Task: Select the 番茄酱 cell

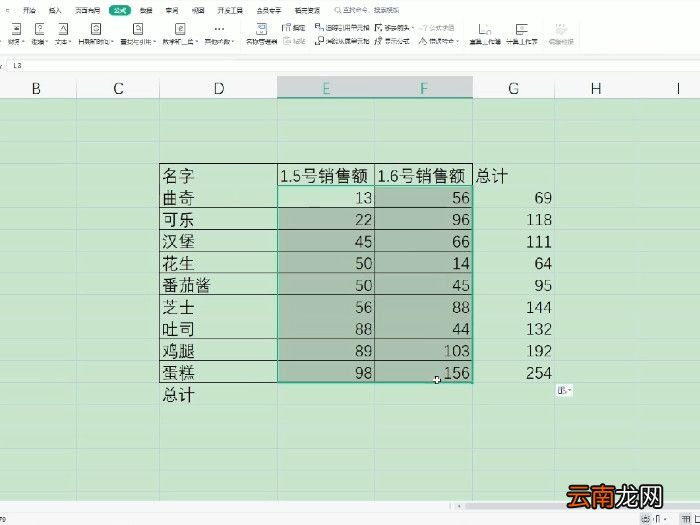Action: (218, 284)
